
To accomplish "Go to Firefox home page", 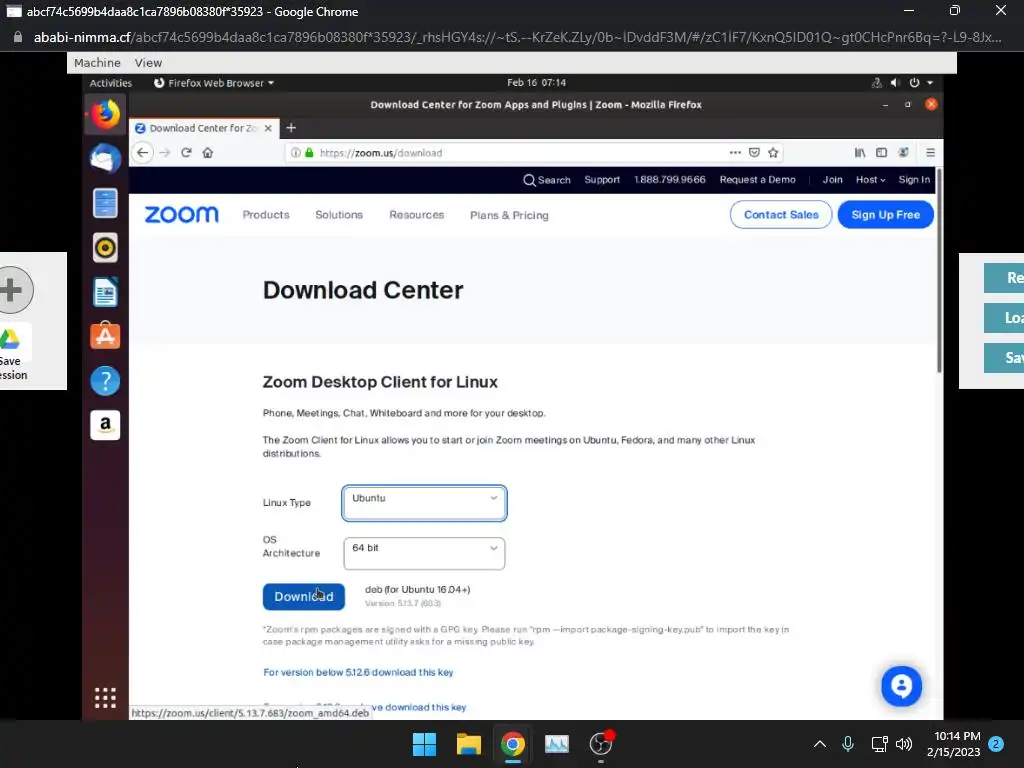I will [x=208, y=153].
